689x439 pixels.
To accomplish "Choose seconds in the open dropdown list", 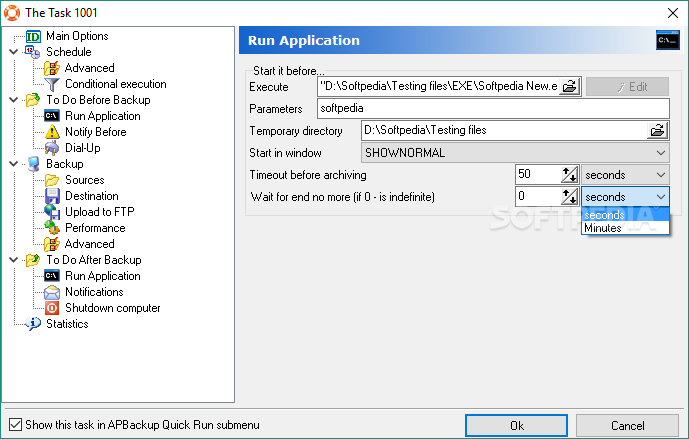I will pyautogui.click(x=625, y=215).
